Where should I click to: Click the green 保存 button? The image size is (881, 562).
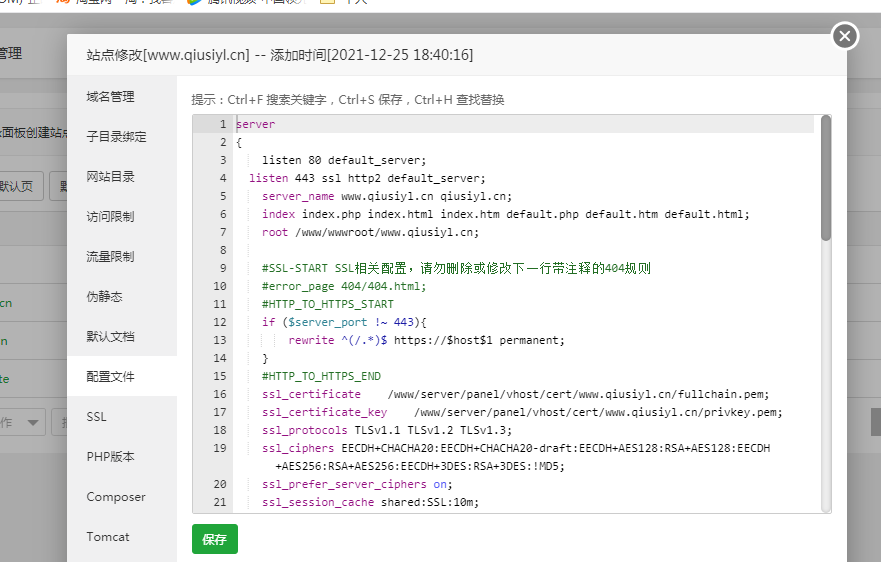215,539
